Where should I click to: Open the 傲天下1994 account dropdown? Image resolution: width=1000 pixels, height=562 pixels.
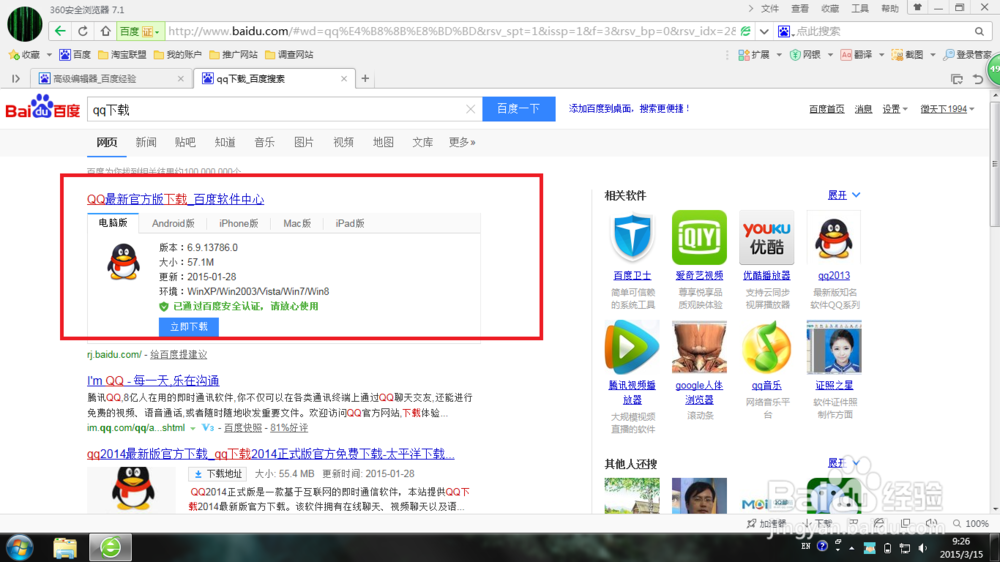pos(947,109)
